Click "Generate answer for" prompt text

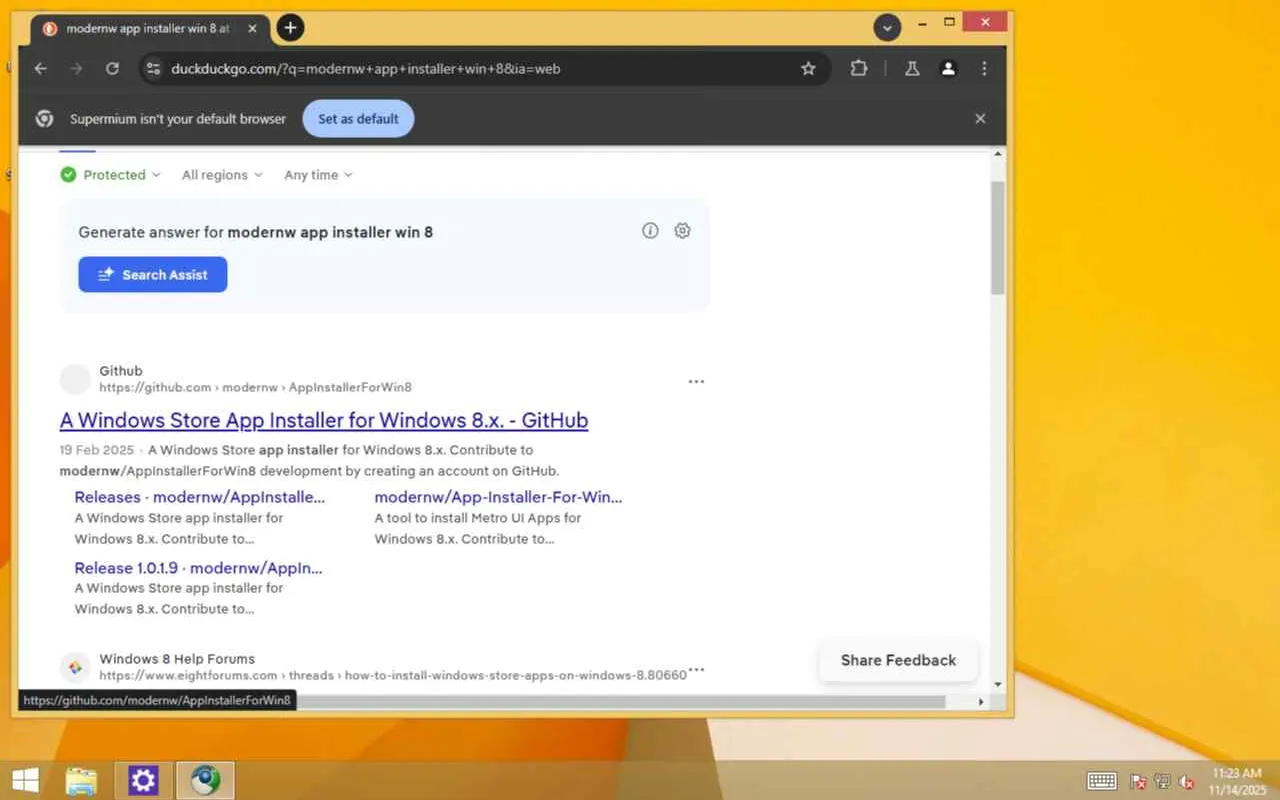pyautogui.click(x=151, y=232)
